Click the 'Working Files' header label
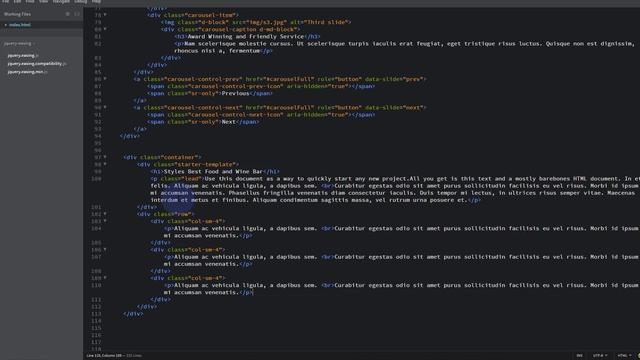 18,14
